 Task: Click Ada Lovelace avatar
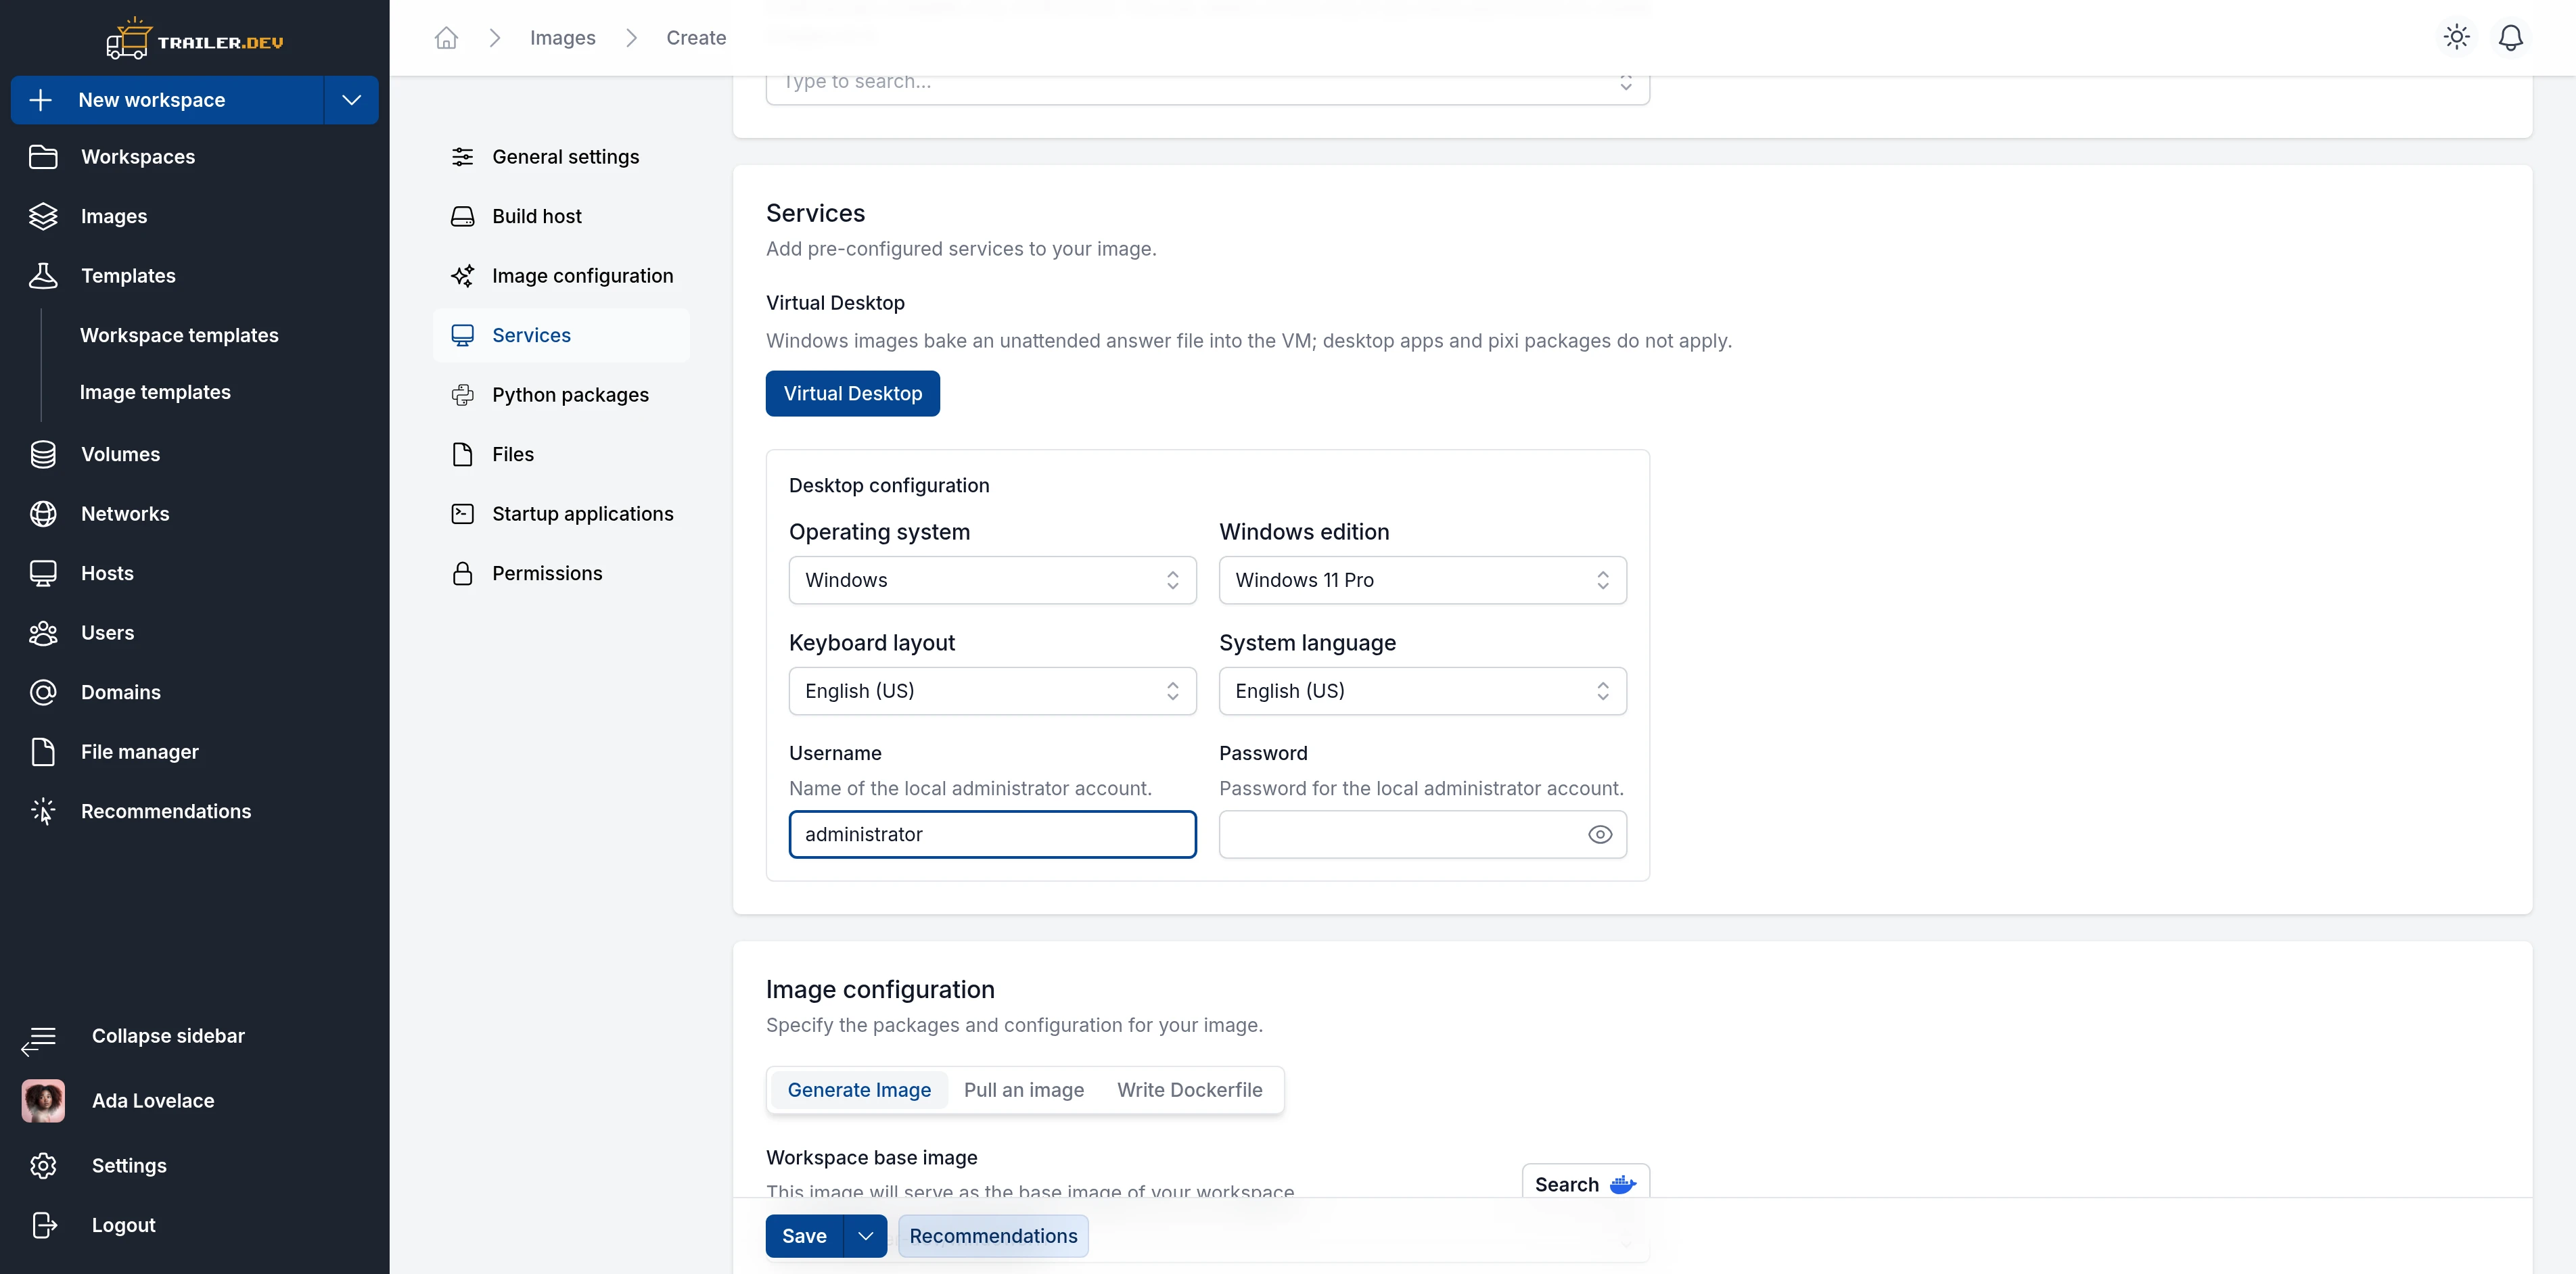coord(43,1101)
